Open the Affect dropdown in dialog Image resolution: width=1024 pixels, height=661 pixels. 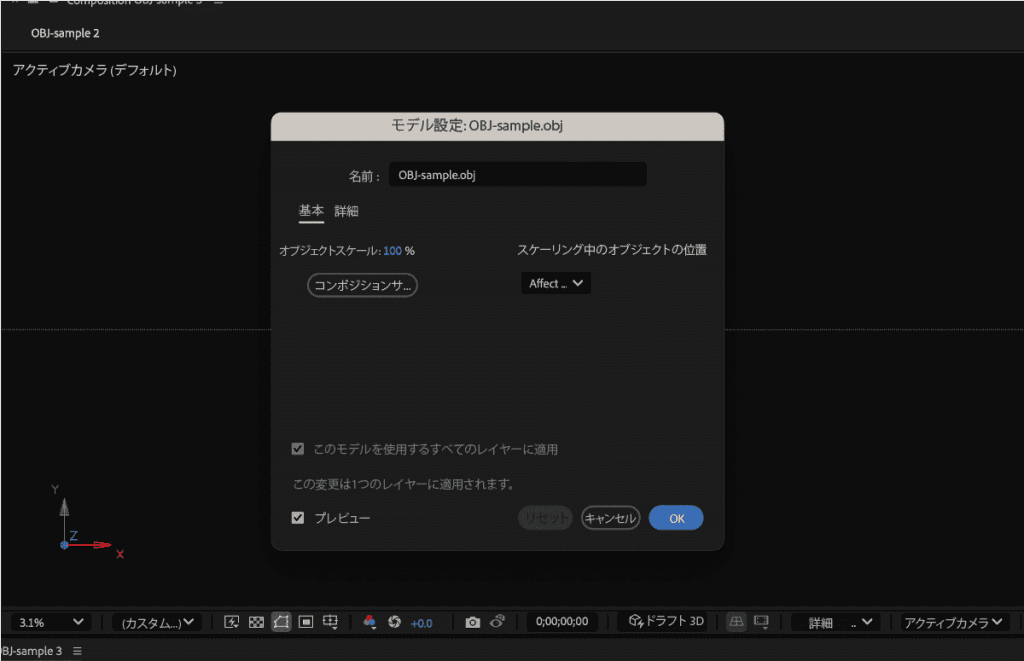pyautogui.click(x=556, y=284)
